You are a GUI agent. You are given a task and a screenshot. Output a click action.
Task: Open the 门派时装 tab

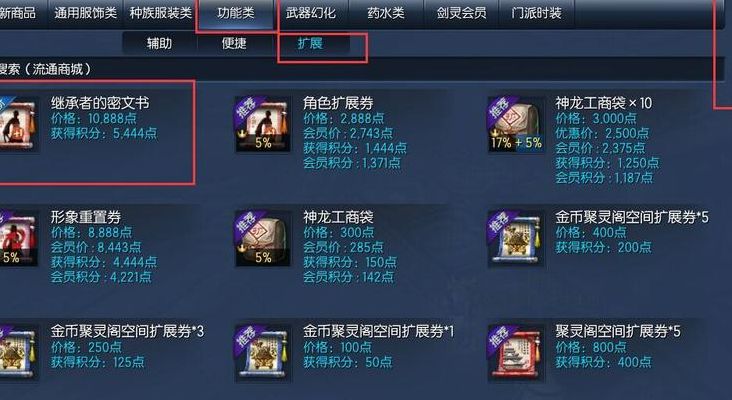pyautogui.click(x=536, y=13)
